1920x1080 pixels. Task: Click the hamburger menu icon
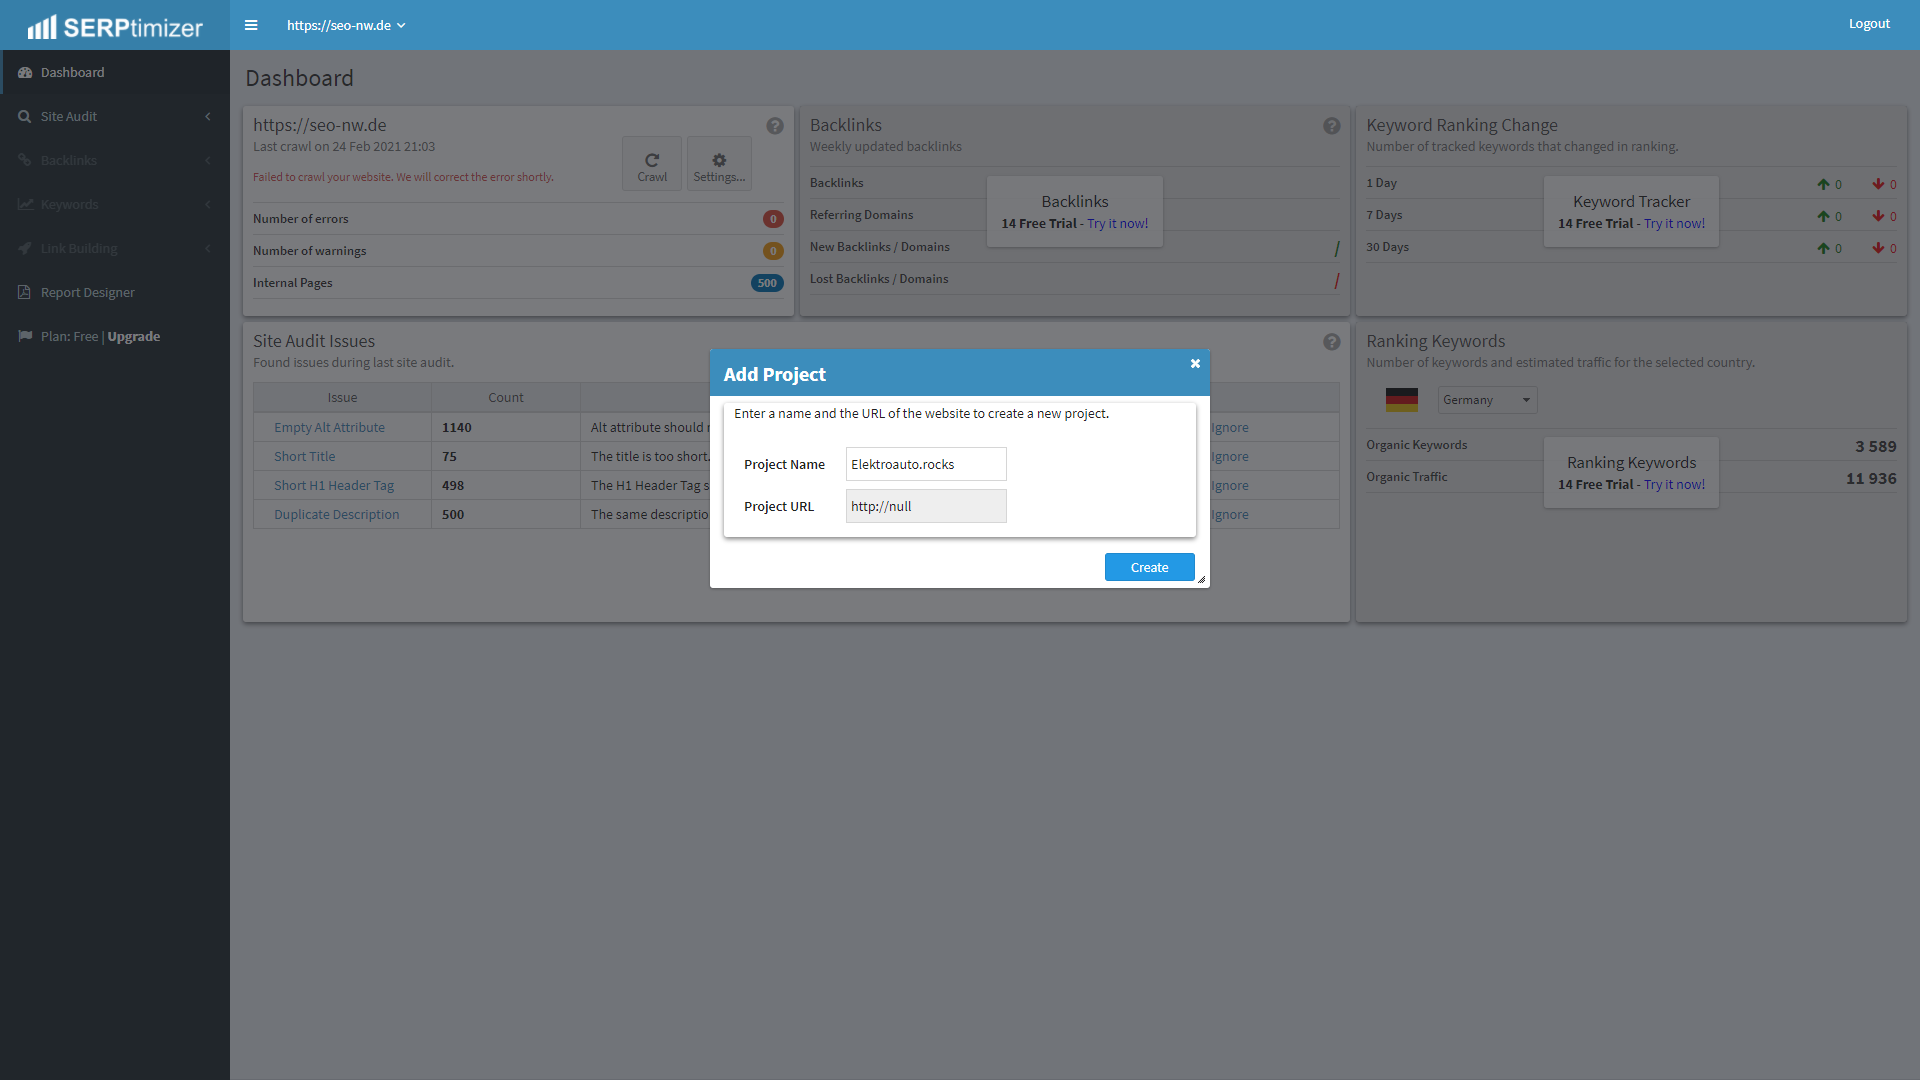pyautogui.click(x=251, y=25)
